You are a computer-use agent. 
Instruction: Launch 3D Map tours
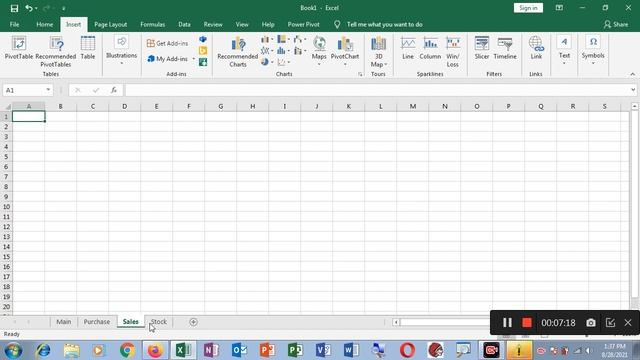pyautogui.click(x=378, y=51)
